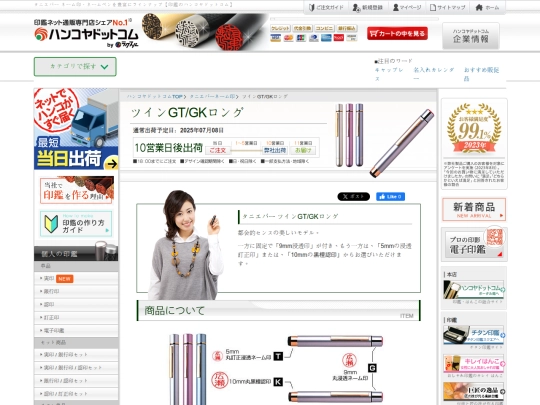This screenshot has height=405, width=540.
Task: Click the G label in product diagram
Action: tap(372, 368)
